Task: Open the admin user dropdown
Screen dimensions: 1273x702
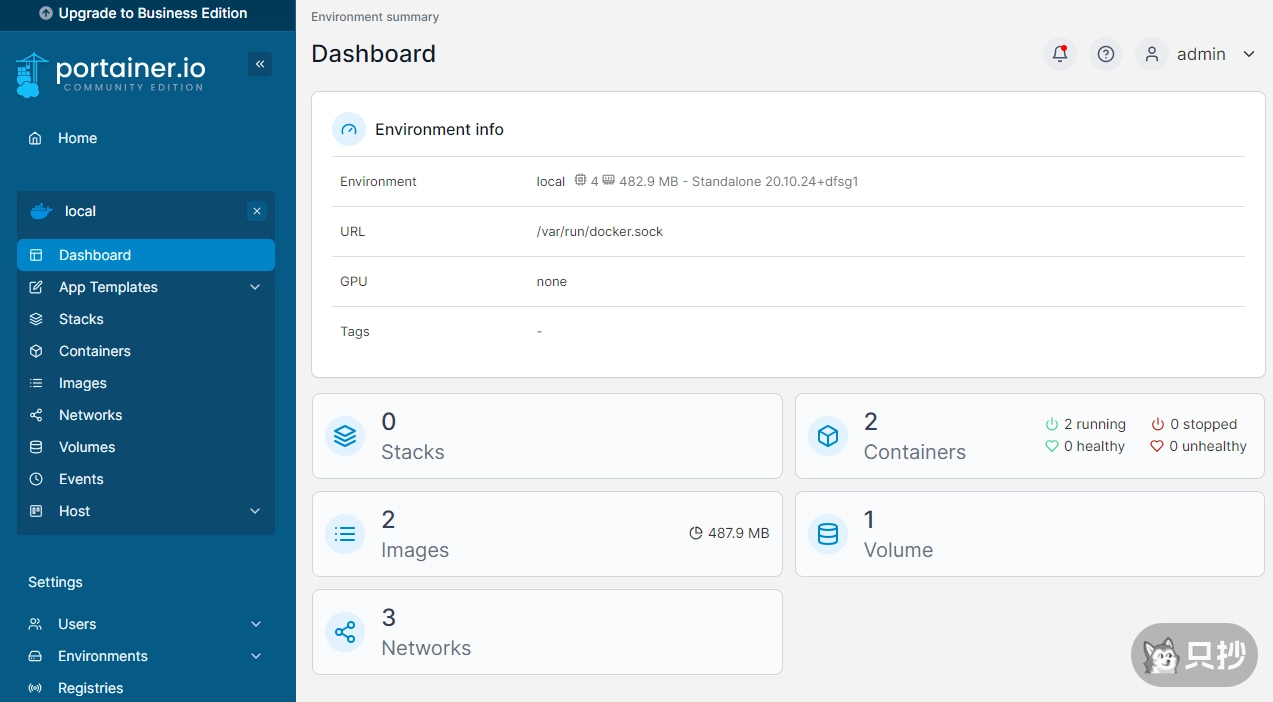Action: [1201, 54]
